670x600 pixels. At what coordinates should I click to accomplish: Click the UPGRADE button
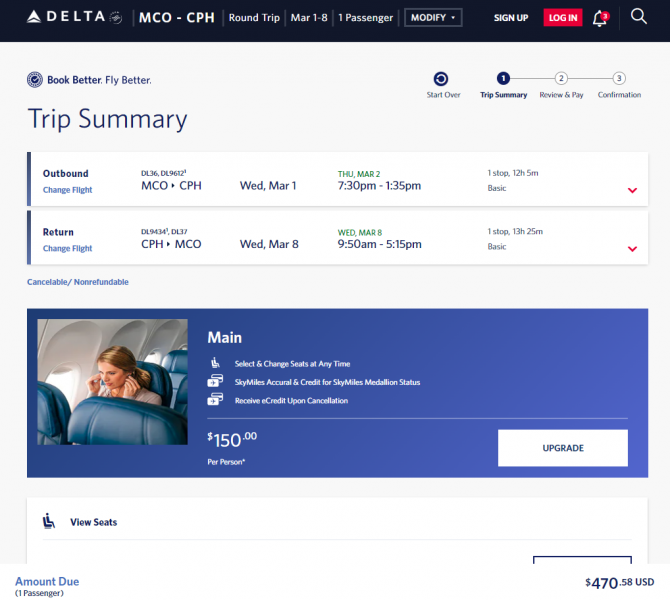(x=563, y=448)
